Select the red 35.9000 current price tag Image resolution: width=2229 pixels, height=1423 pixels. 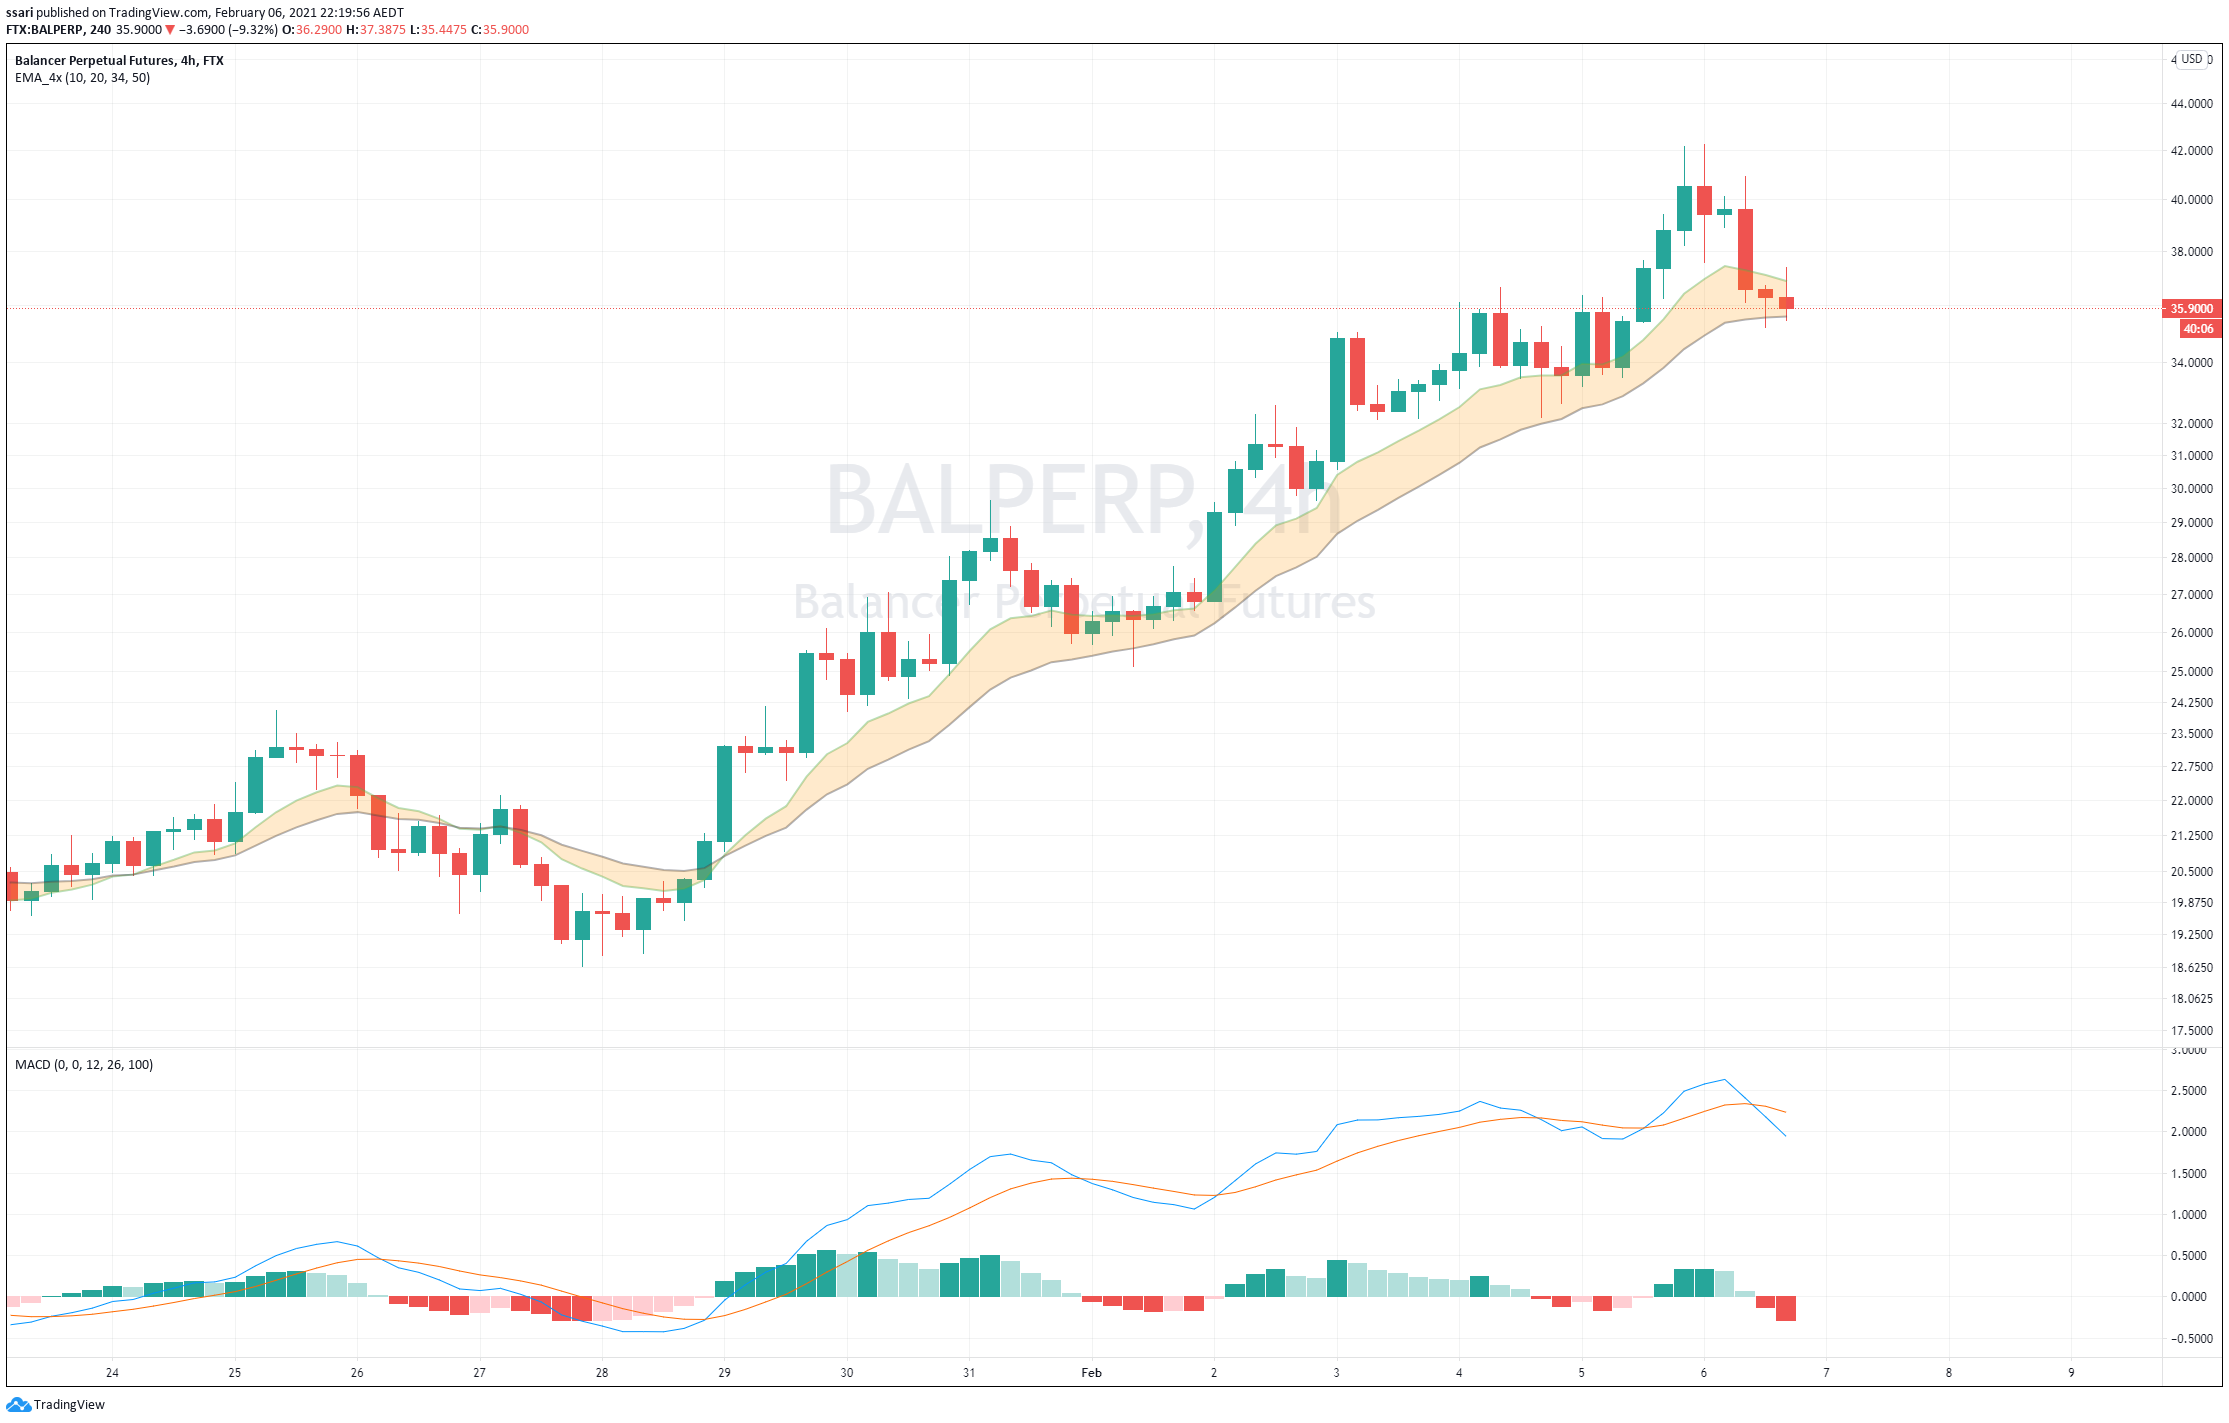click(2191, 309)
